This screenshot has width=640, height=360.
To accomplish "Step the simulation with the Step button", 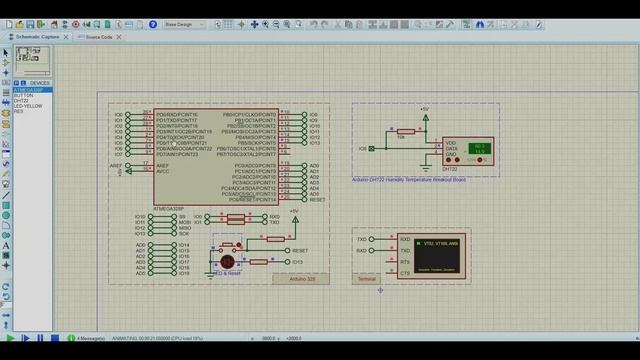I will pos(25,338).
